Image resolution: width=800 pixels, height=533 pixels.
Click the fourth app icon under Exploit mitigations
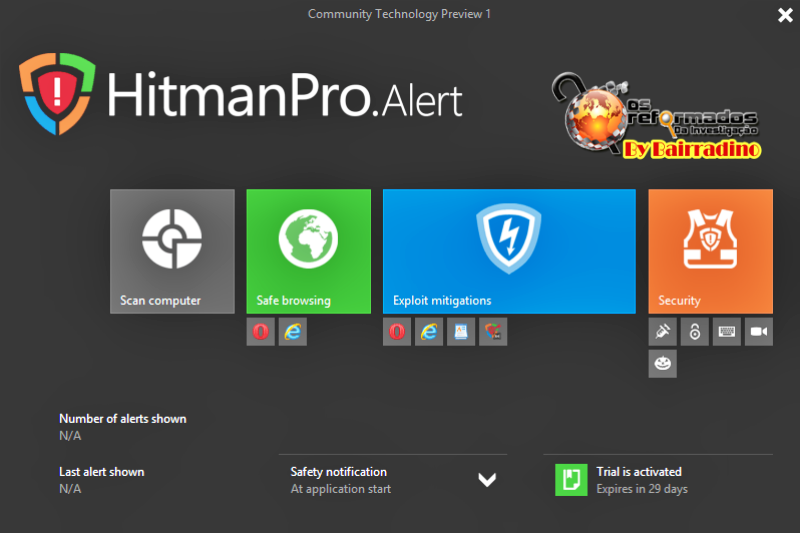coord(493,332)
